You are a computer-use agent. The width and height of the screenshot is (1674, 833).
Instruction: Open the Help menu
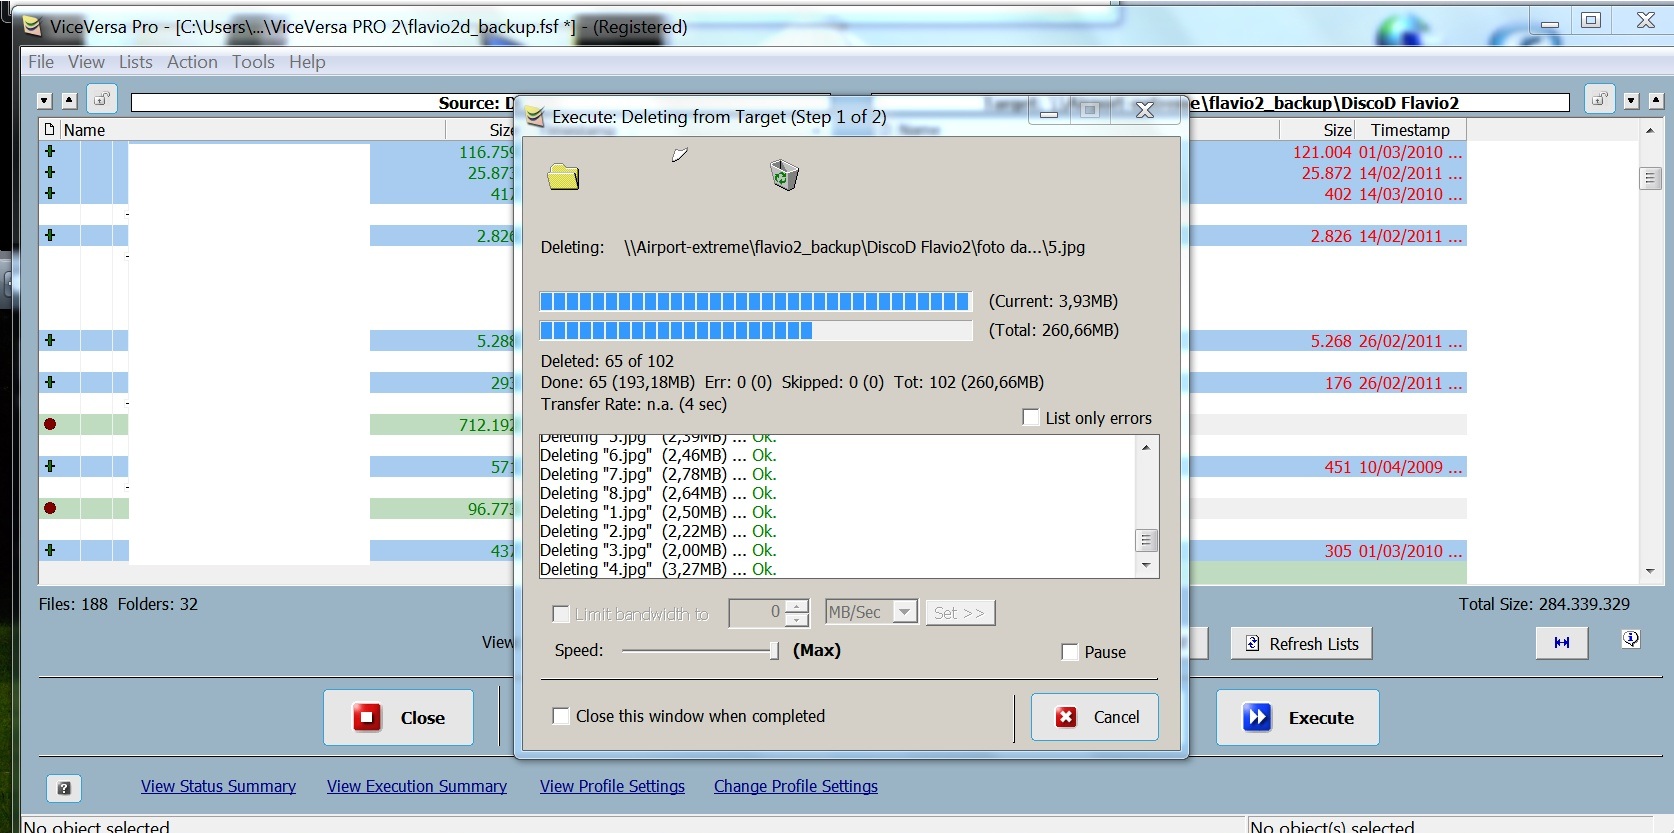click(307, 62)
